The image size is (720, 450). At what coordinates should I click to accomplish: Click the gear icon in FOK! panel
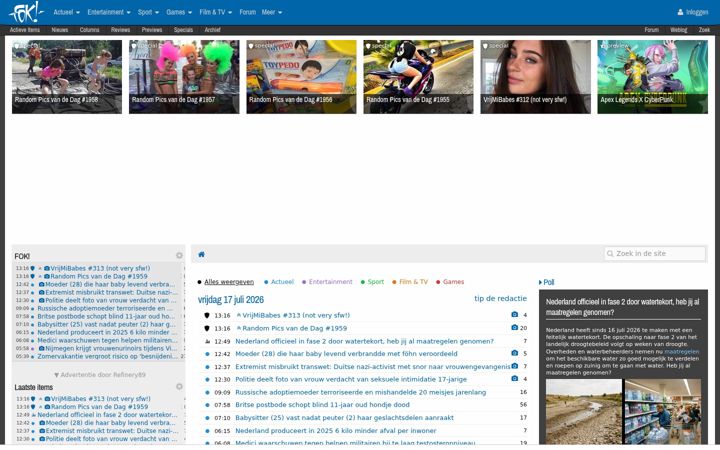(x=179, y=255)
